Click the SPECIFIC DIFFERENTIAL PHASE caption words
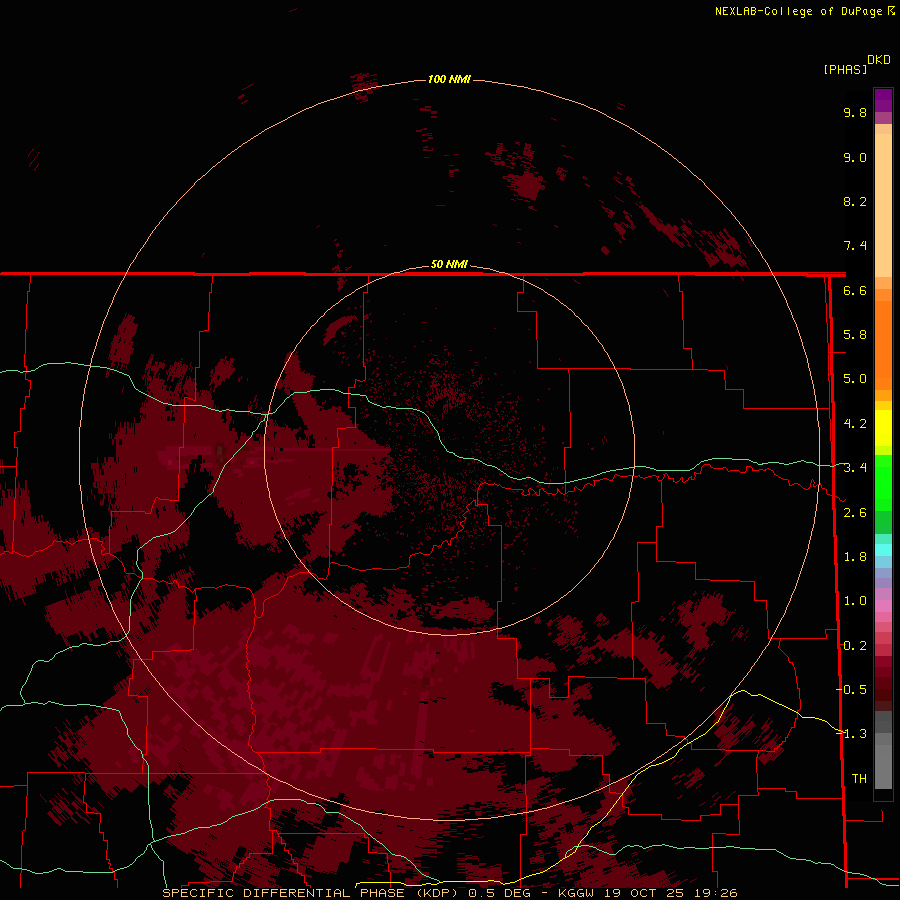 click(284, 893)
